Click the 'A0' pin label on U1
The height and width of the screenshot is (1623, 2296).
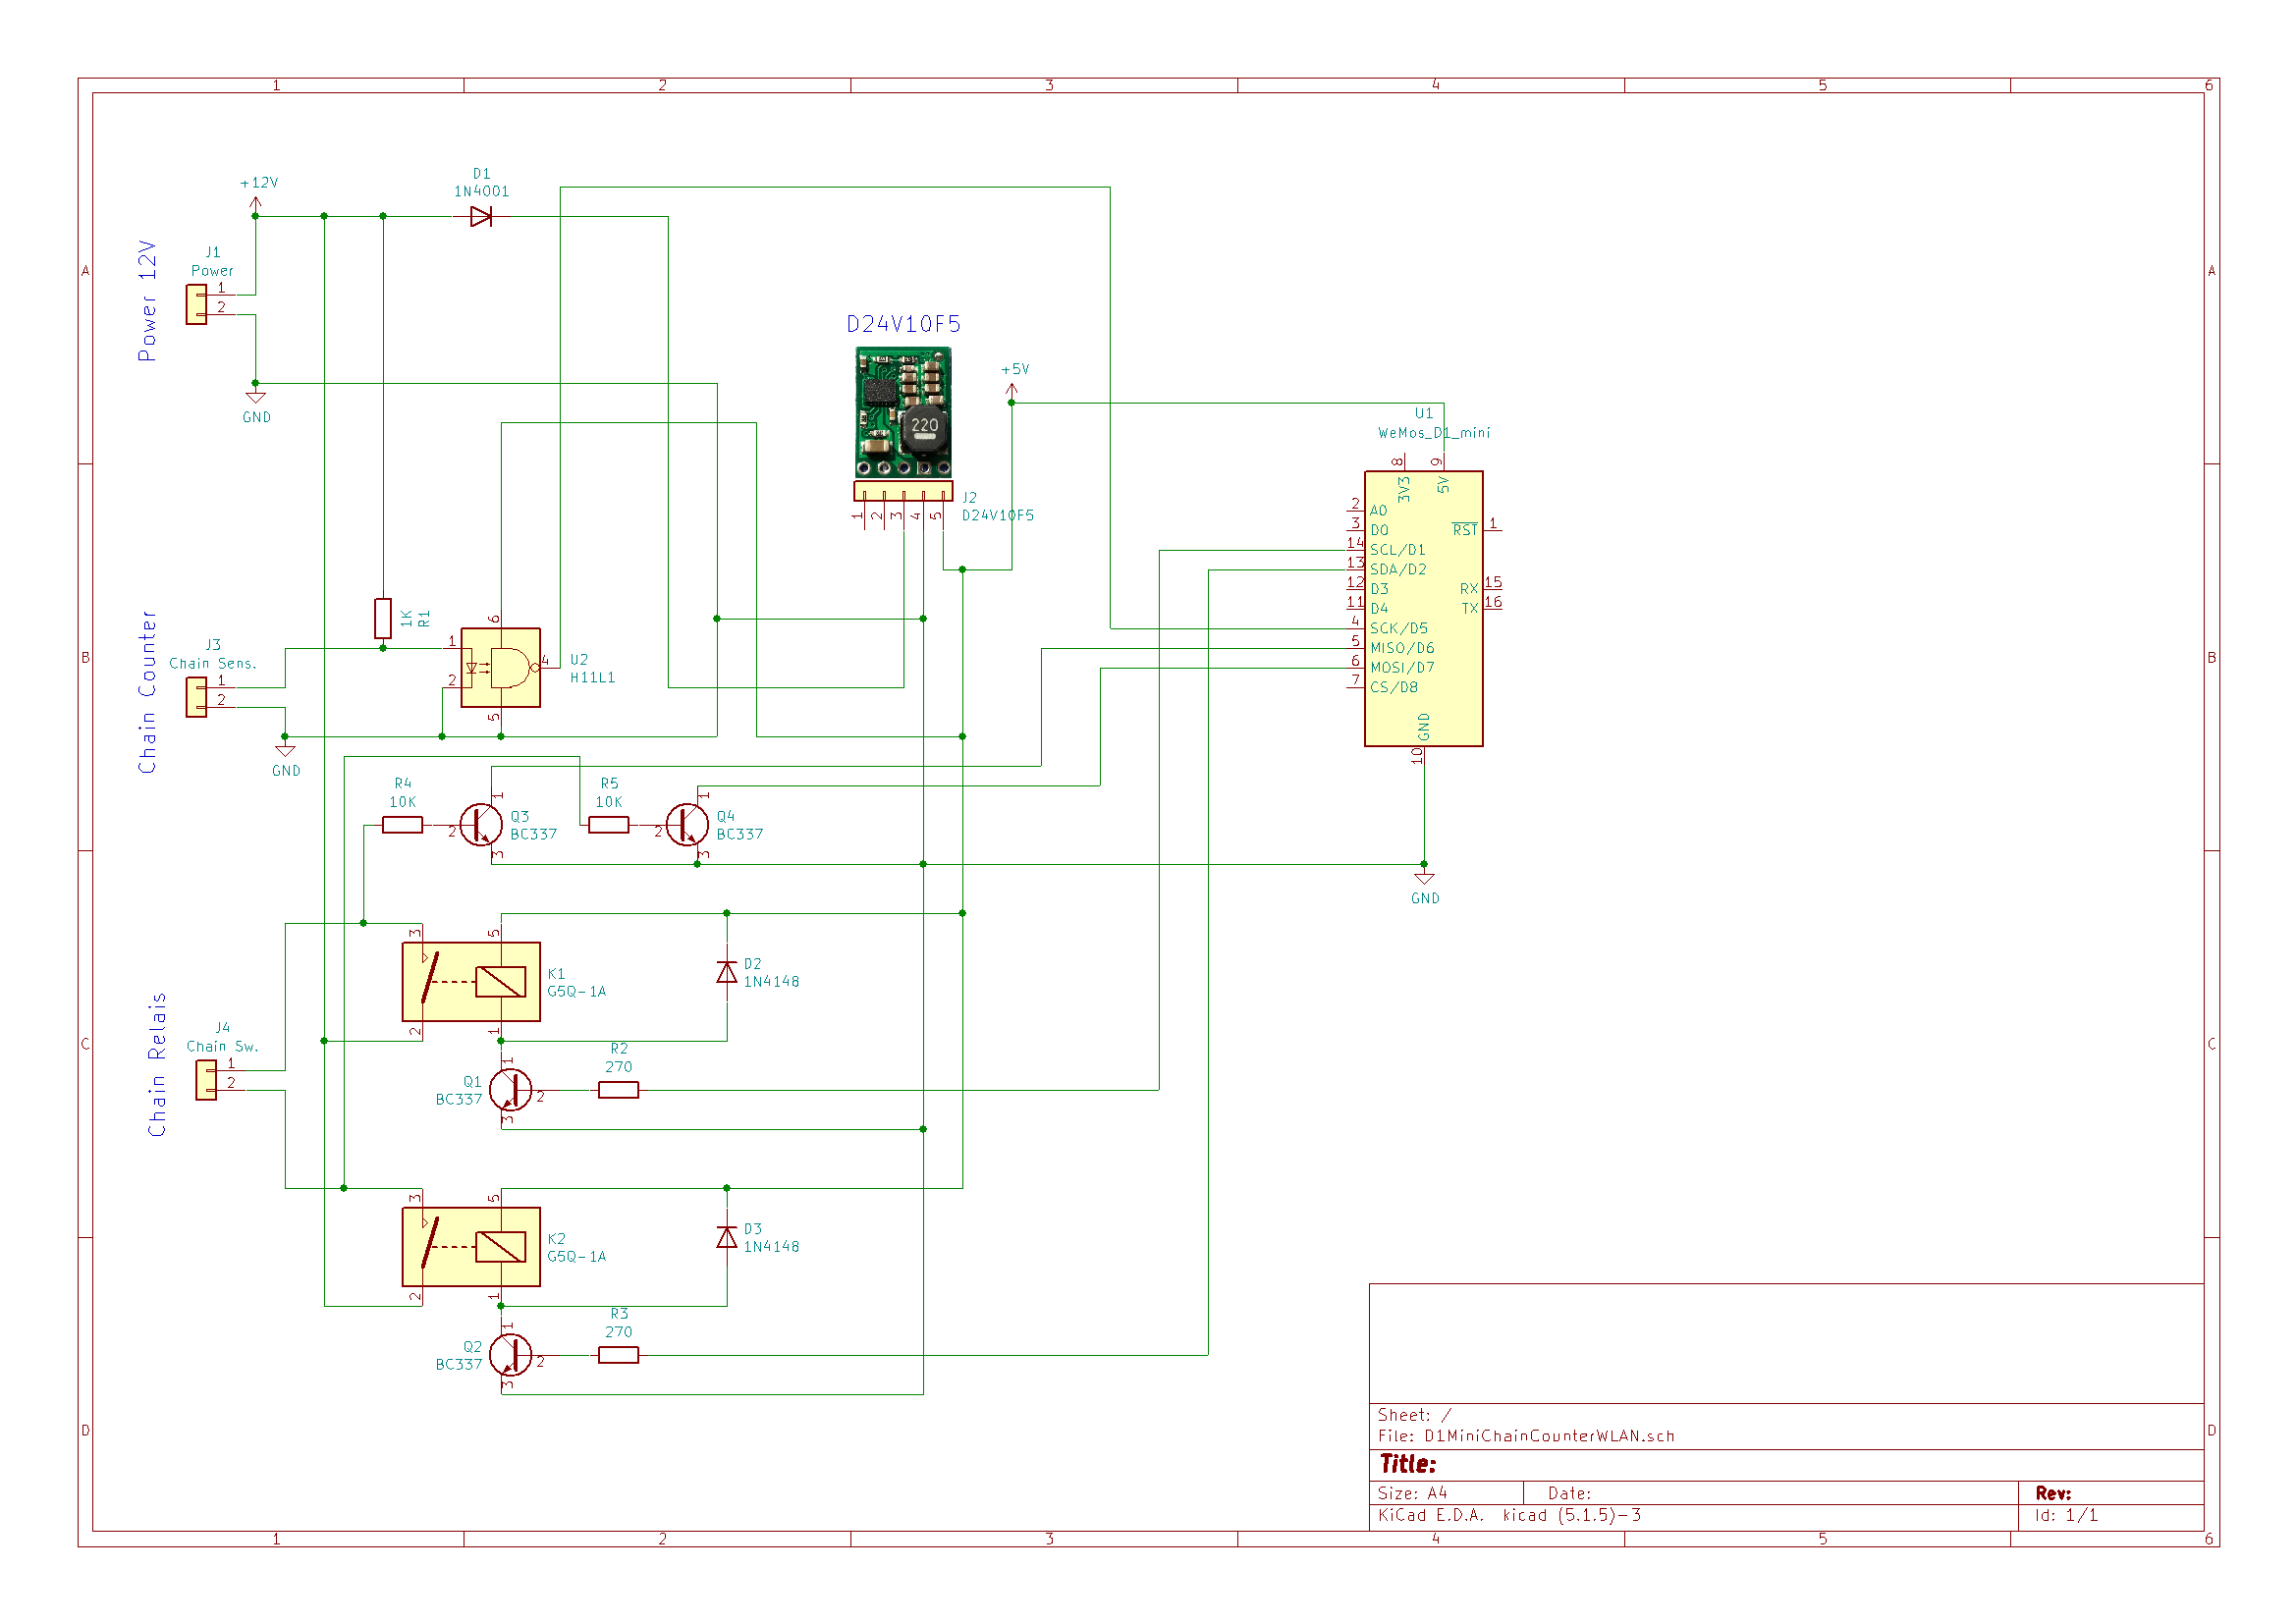pos(1379,511)
